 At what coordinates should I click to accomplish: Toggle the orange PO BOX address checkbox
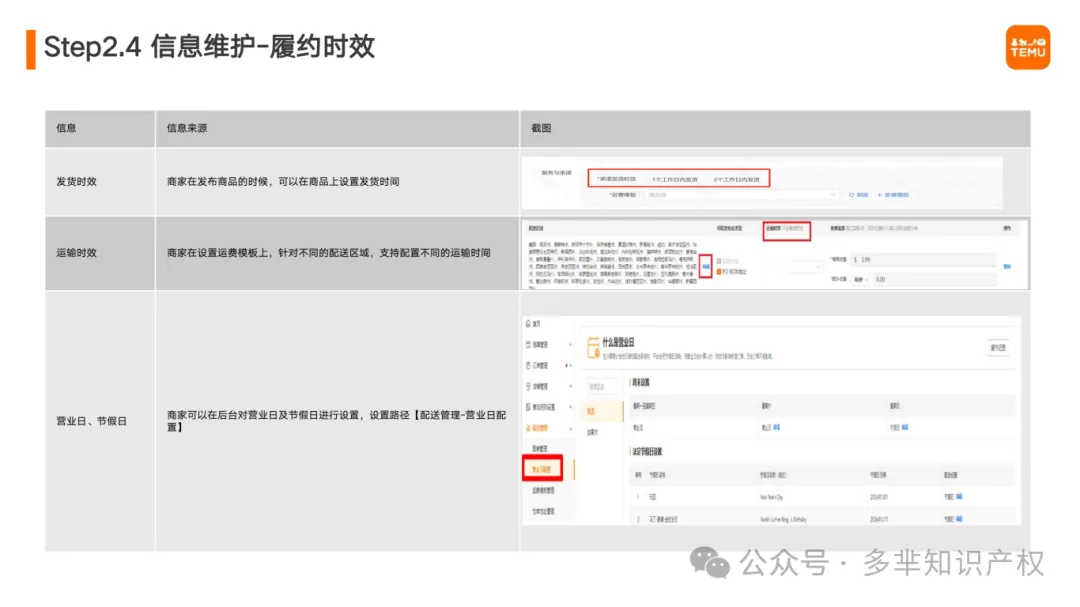719,272
